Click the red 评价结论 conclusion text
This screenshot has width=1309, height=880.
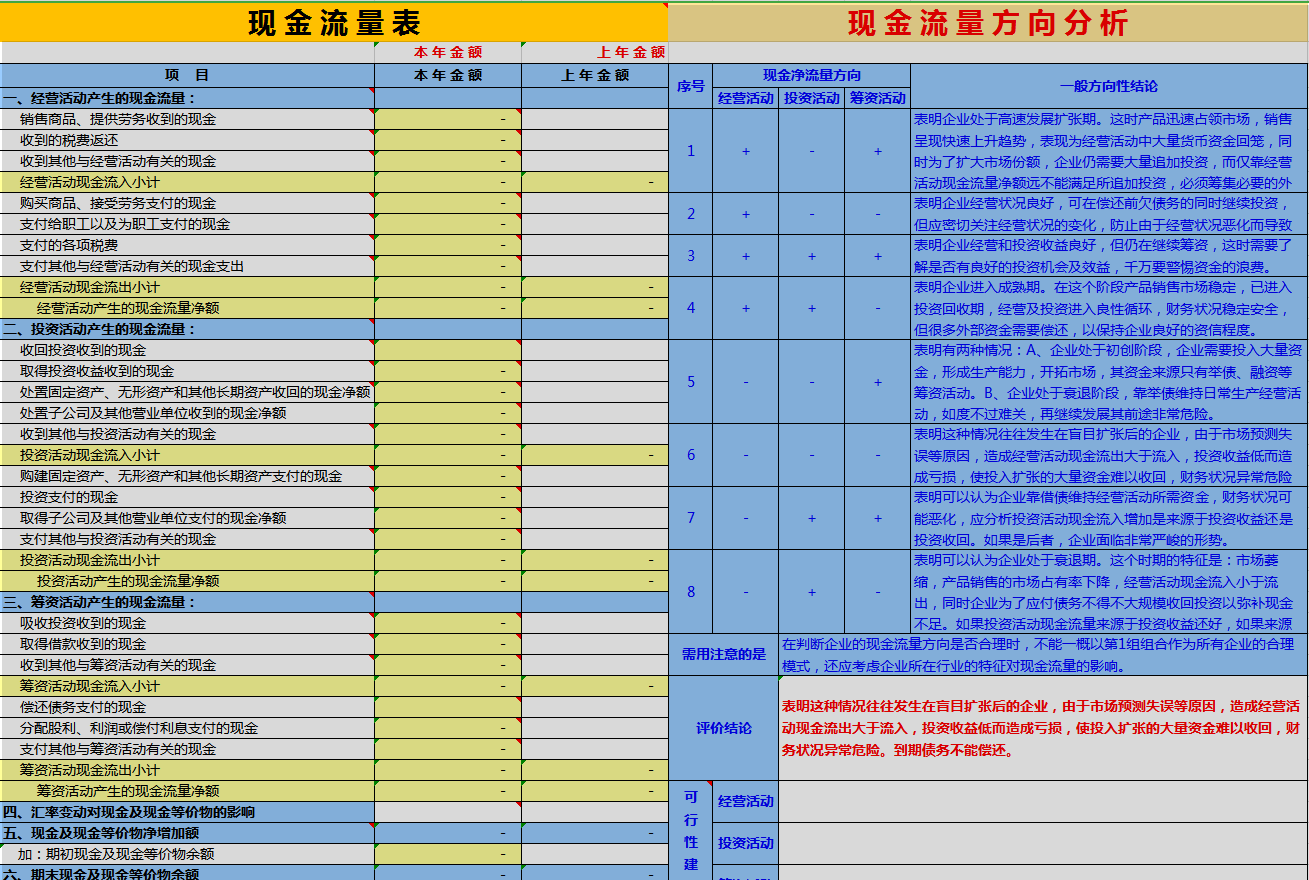(1043, 728)
